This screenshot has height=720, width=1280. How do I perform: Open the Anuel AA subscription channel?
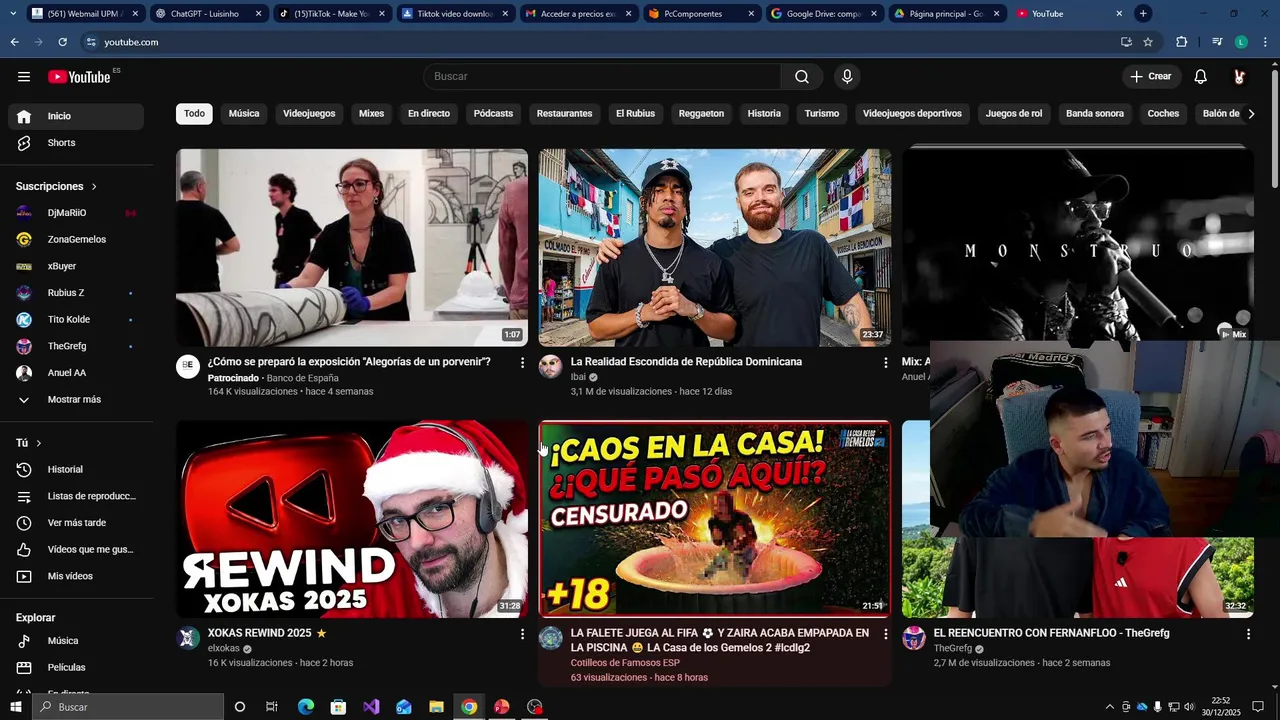(x=76, y=373)
